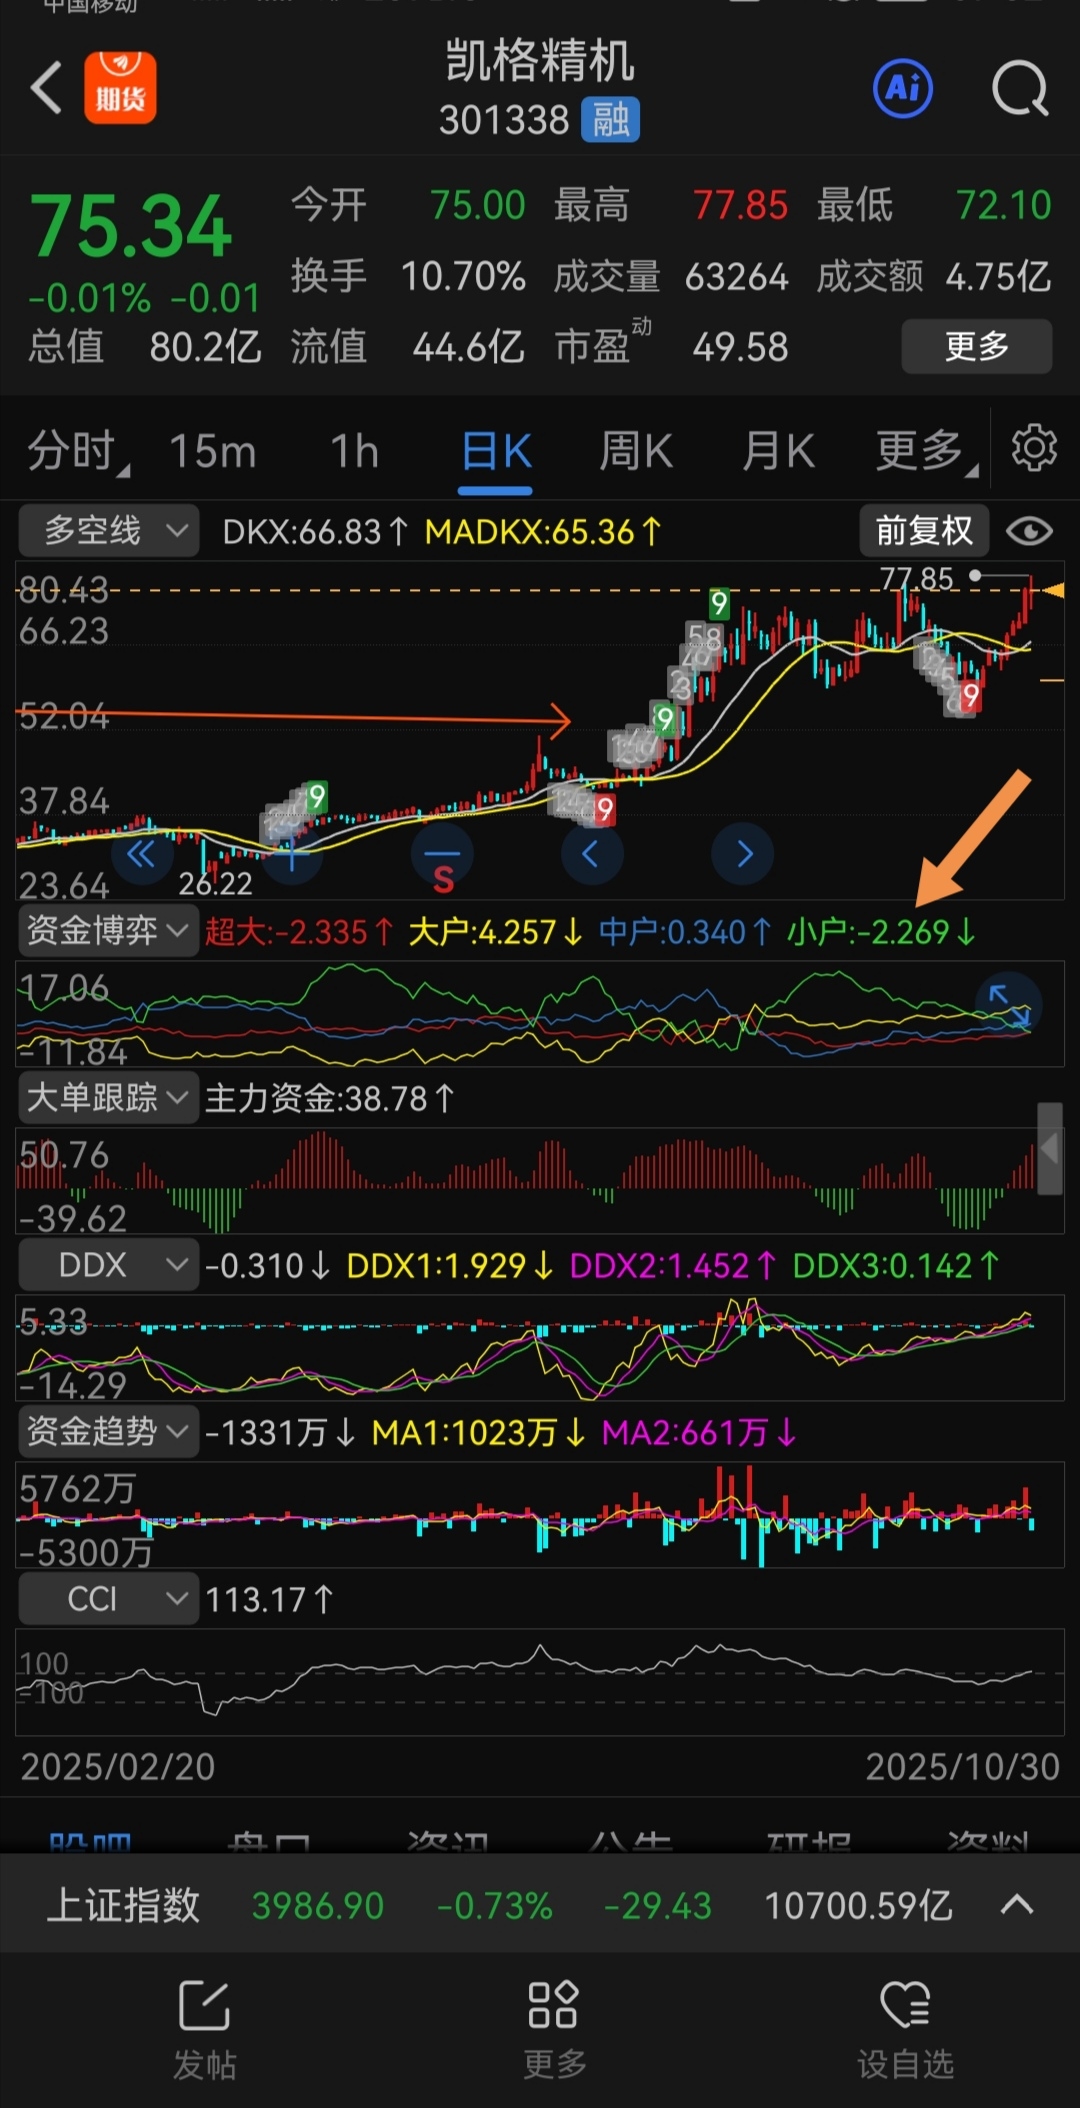Toggle the eye visibility icon

(x=1029, y=531)
